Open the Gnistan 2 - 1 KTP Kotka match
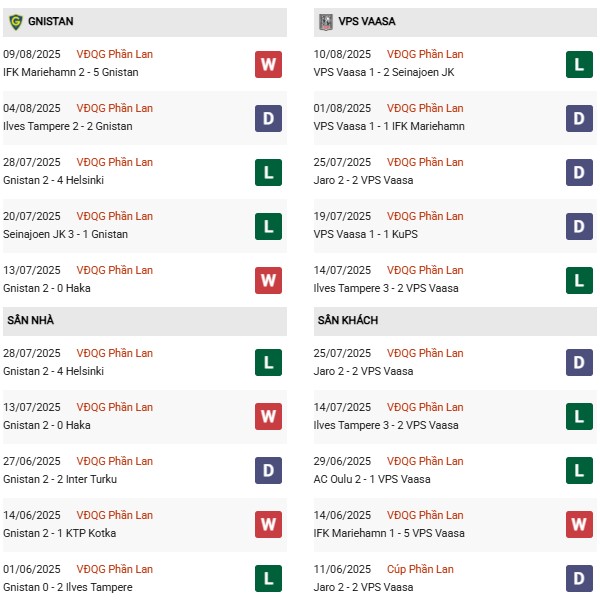This screenshot has width=600, height=604. click(62, 533)
